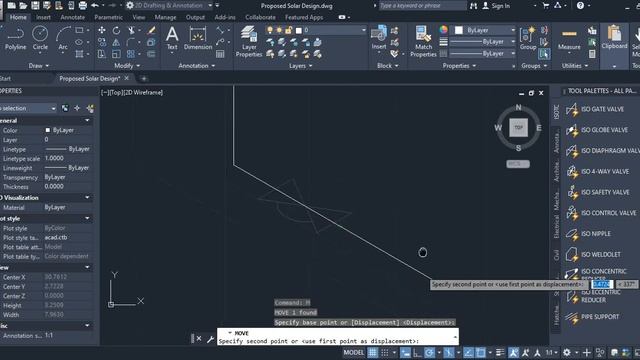The height and width of the screenshot is (360, 640).
Task: Toggle the drawing grid display in status bar
Action: [x=372, y=352]
